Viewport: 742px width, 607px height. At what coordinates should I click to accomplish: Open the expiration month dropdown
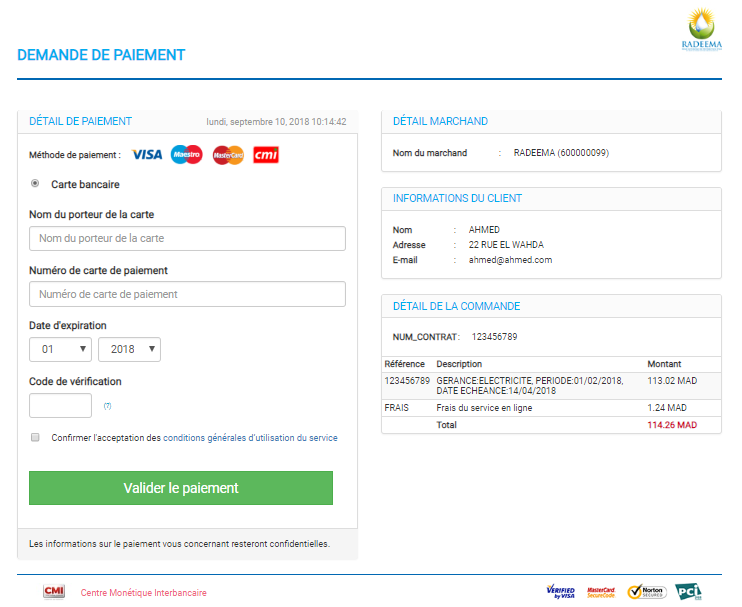point(60,349)
